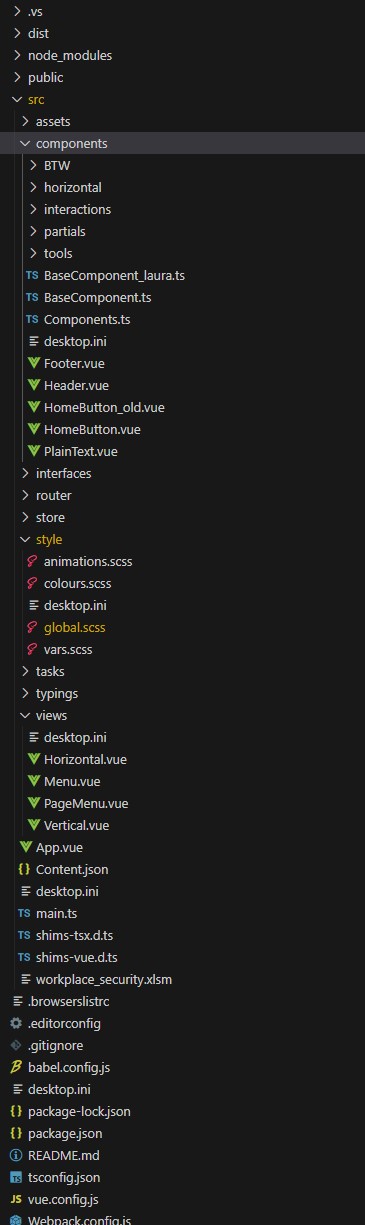Click the JS icon next to vue.config.js
Screen dimensions: 365x1225
point(16,1200)
